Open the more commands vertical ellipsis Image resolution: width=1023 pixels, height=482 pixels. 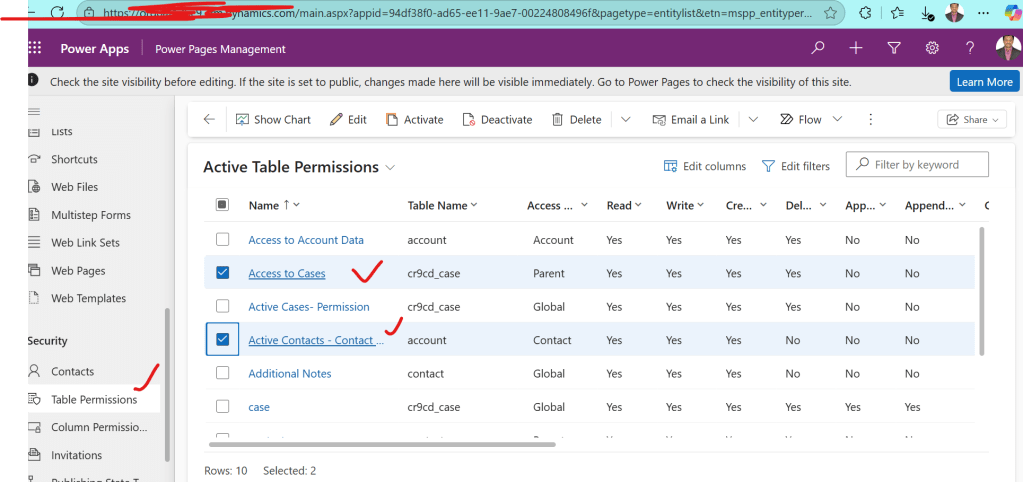coord(870,119)
